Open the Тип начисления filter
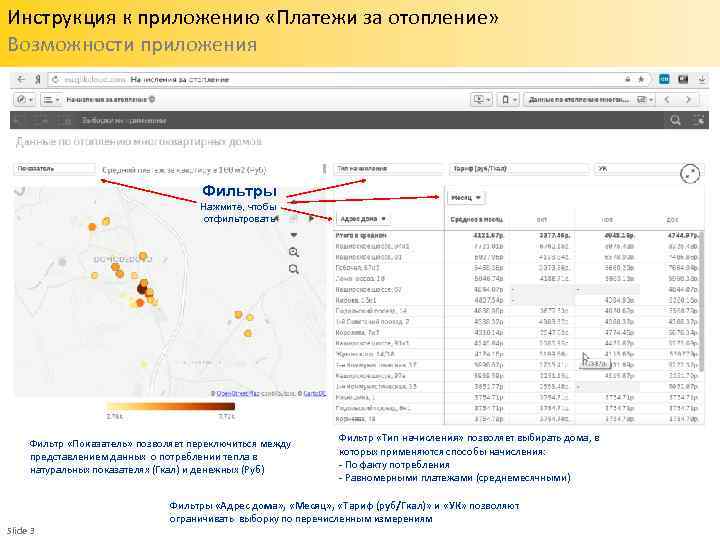The width and height of the screenshot is (720, 540). (x=388, y=169)
